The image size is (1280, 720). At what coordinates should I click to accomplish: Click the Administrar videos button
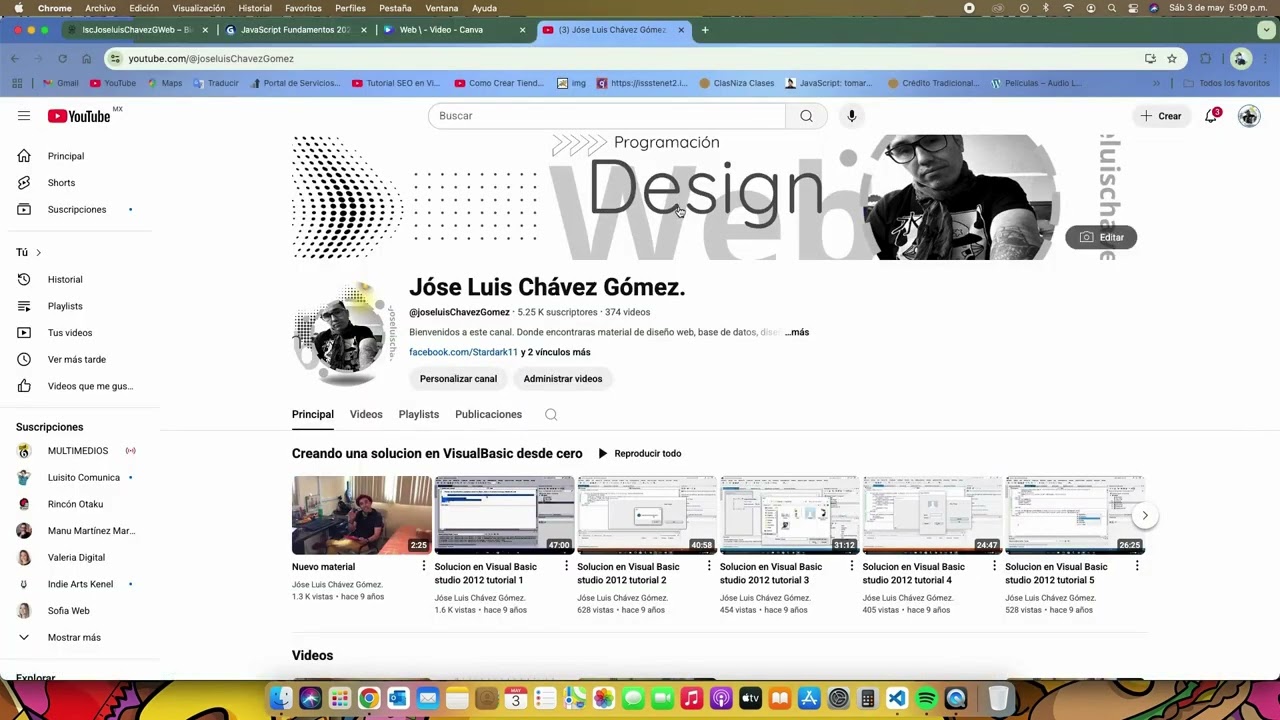[563, 379]
